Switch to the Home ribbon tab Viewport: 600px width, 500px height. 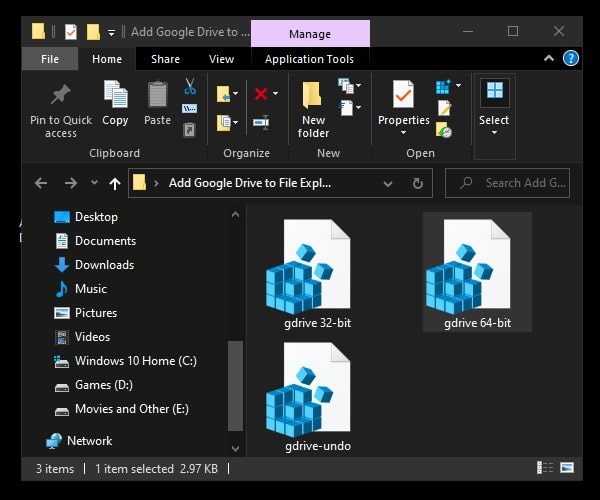(107, 59)
